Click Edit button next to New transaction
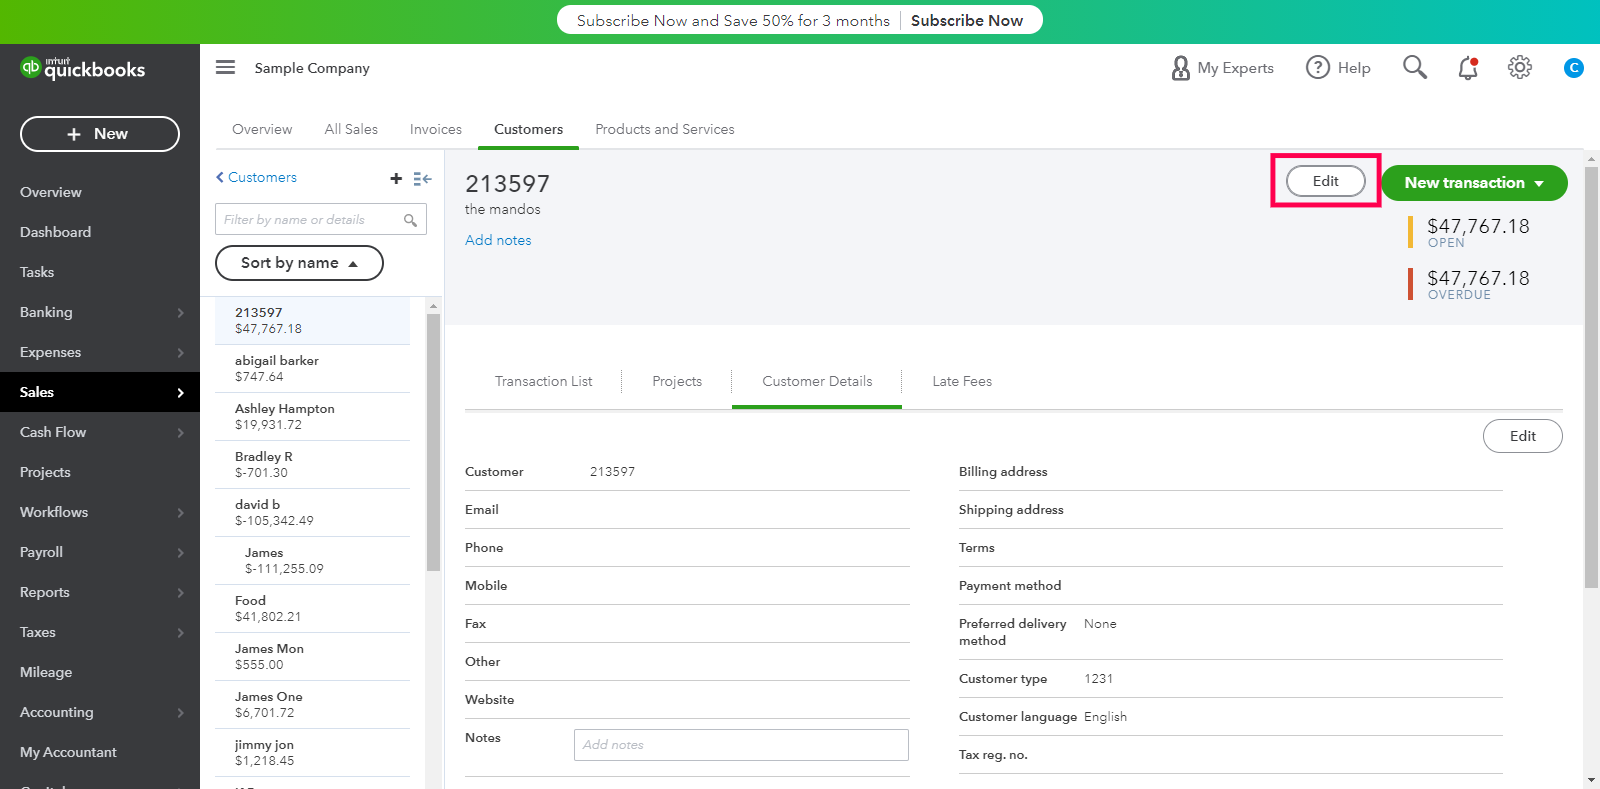The image size is (1600, 789). coord(1326,181)
